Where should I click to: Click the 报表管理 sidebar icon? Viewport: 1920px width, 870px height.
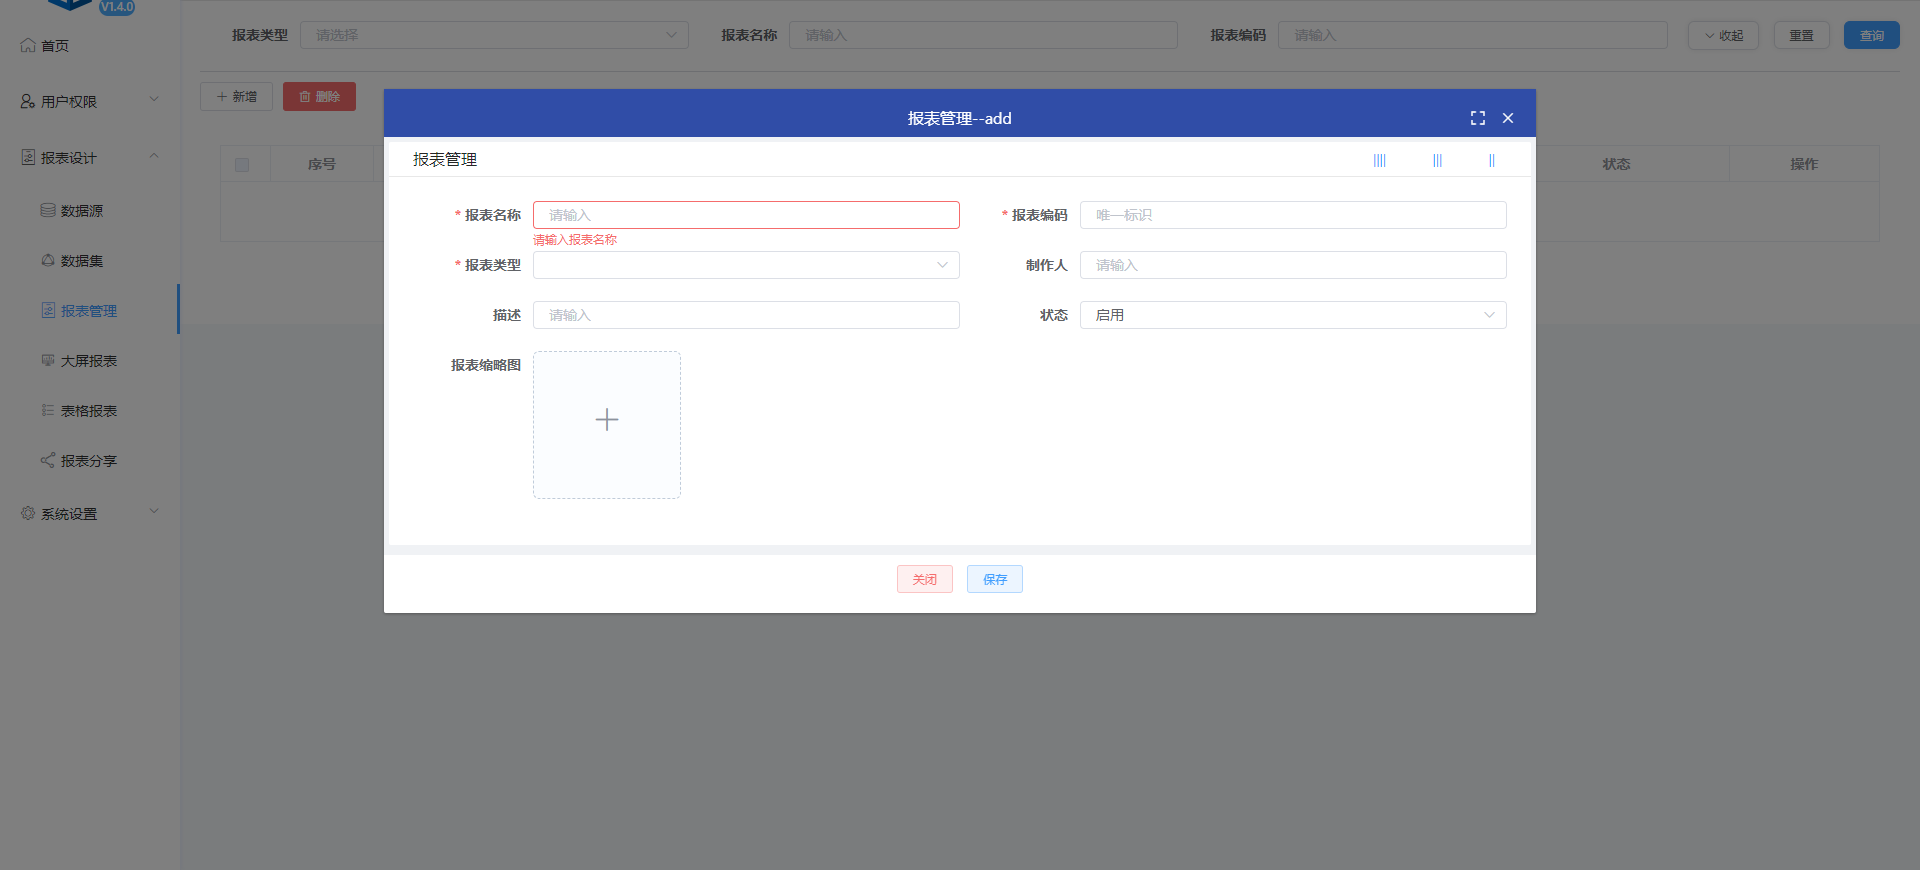coord(48,310)
